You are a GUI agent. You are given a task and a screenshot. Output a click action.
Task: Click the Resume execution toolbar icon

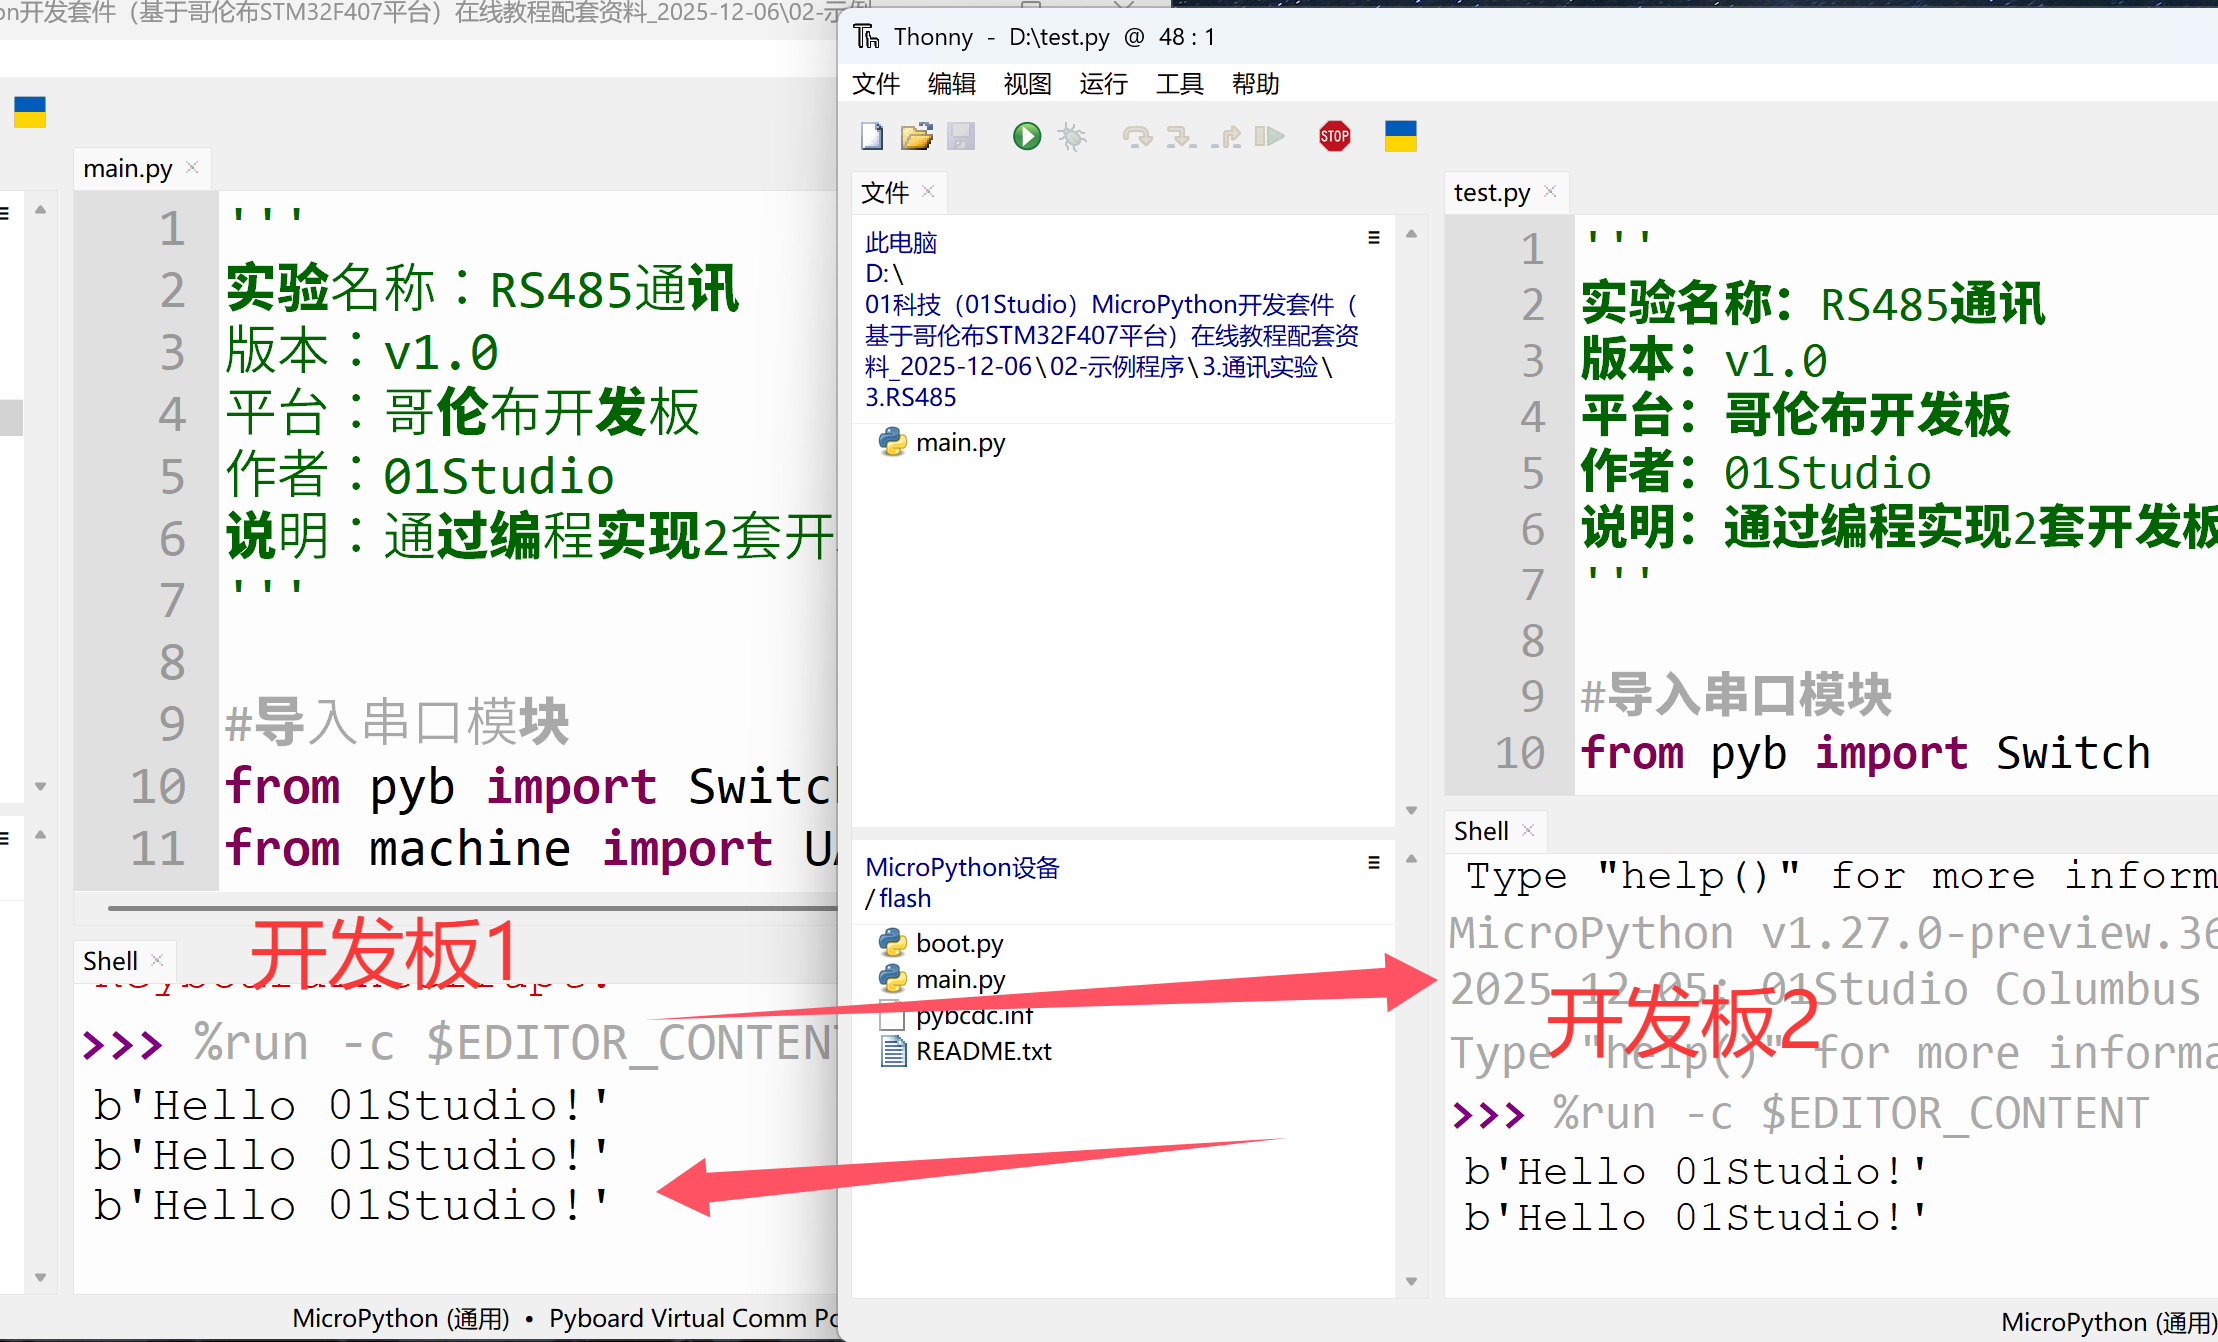pyautogui.click(x=1270, y=136)
